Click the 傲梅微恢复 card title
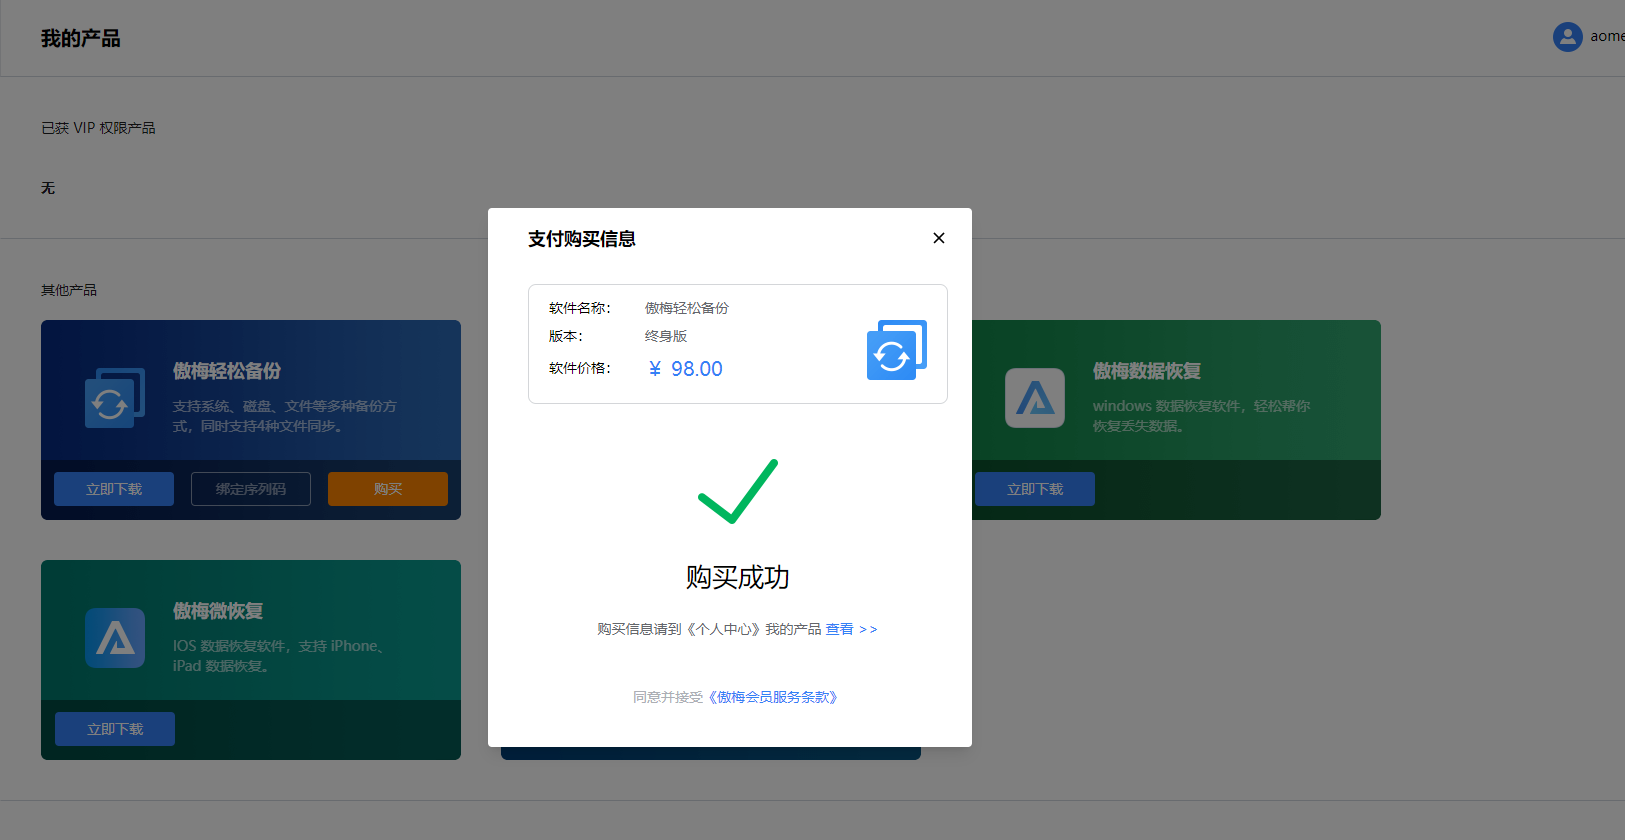The height and width of the screenshot is (840, 1625). pyautogui.click(x=218, y=611)
